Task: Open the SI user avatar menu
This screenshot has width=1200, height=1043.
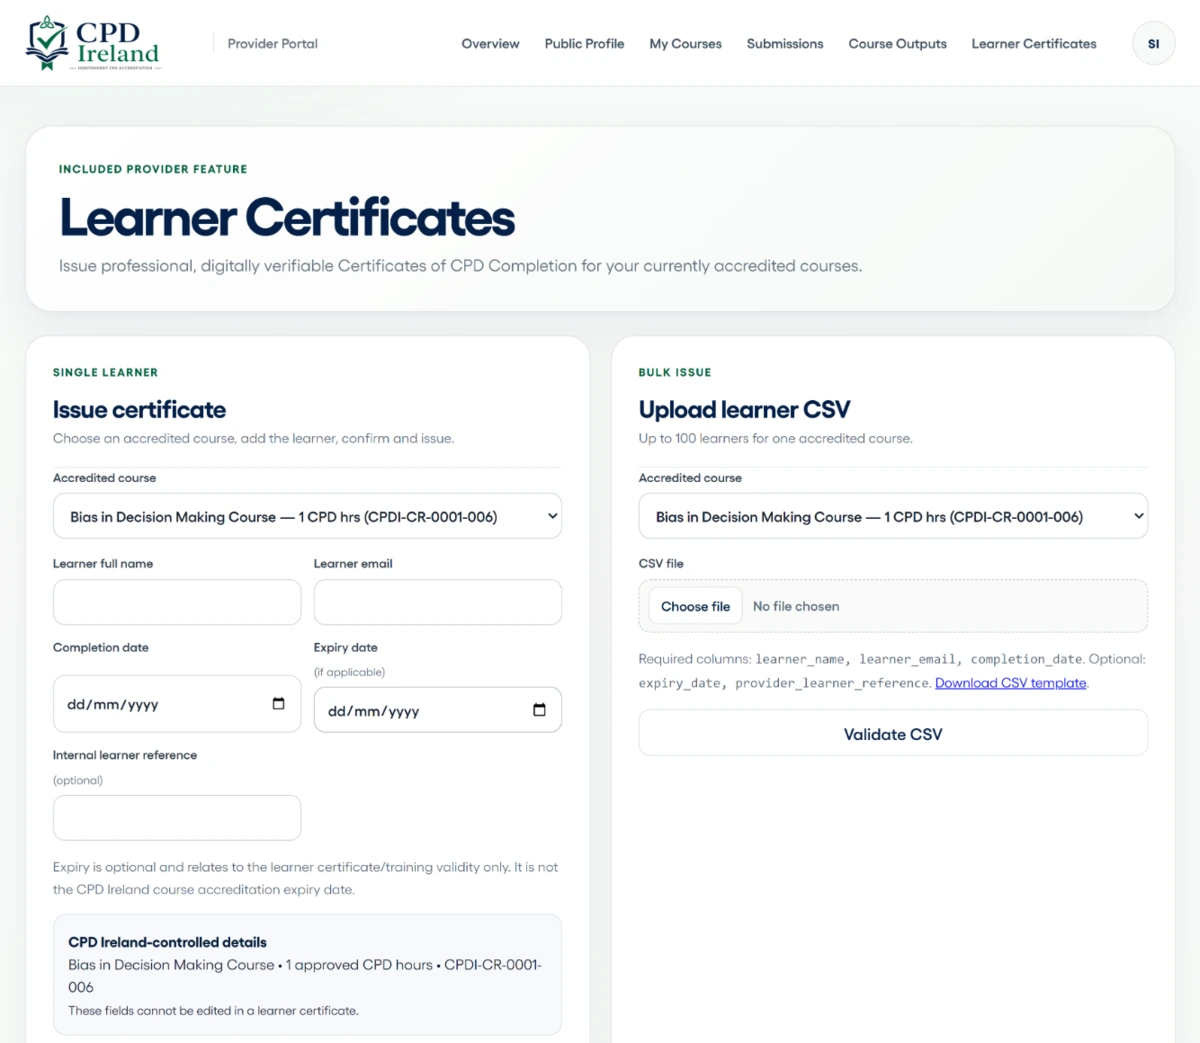Action: (1153, 44)
